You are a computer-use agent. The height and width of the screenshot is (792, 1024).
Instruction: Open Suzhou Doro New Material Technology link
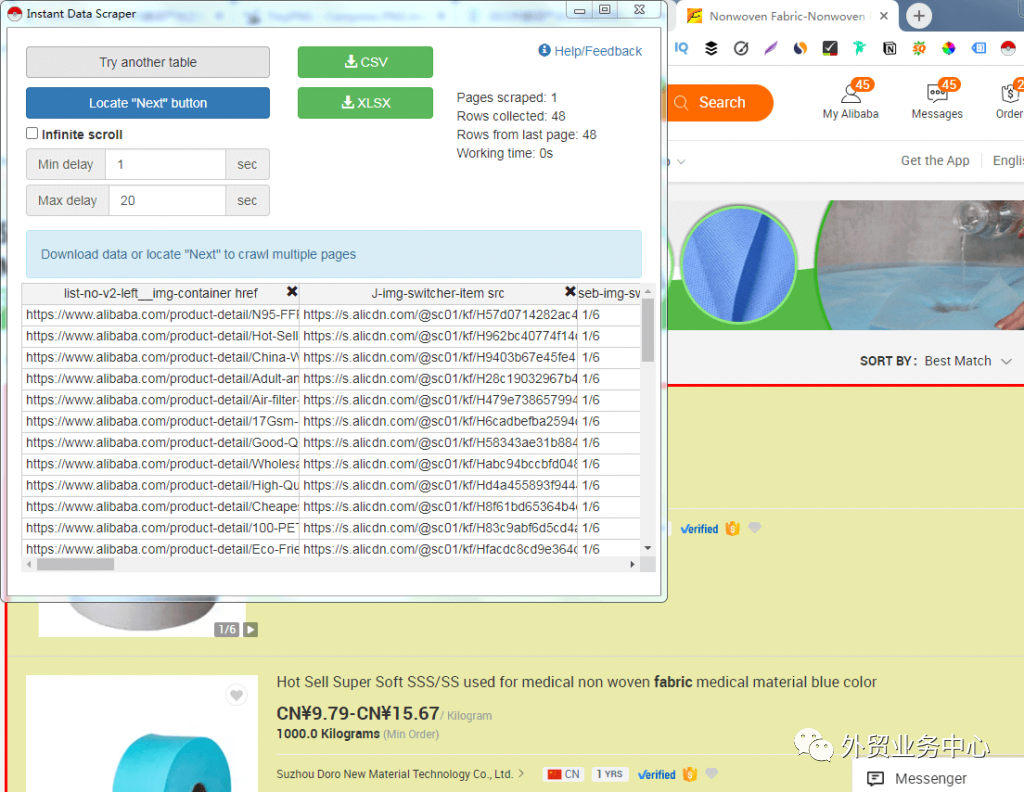(394, 774)
